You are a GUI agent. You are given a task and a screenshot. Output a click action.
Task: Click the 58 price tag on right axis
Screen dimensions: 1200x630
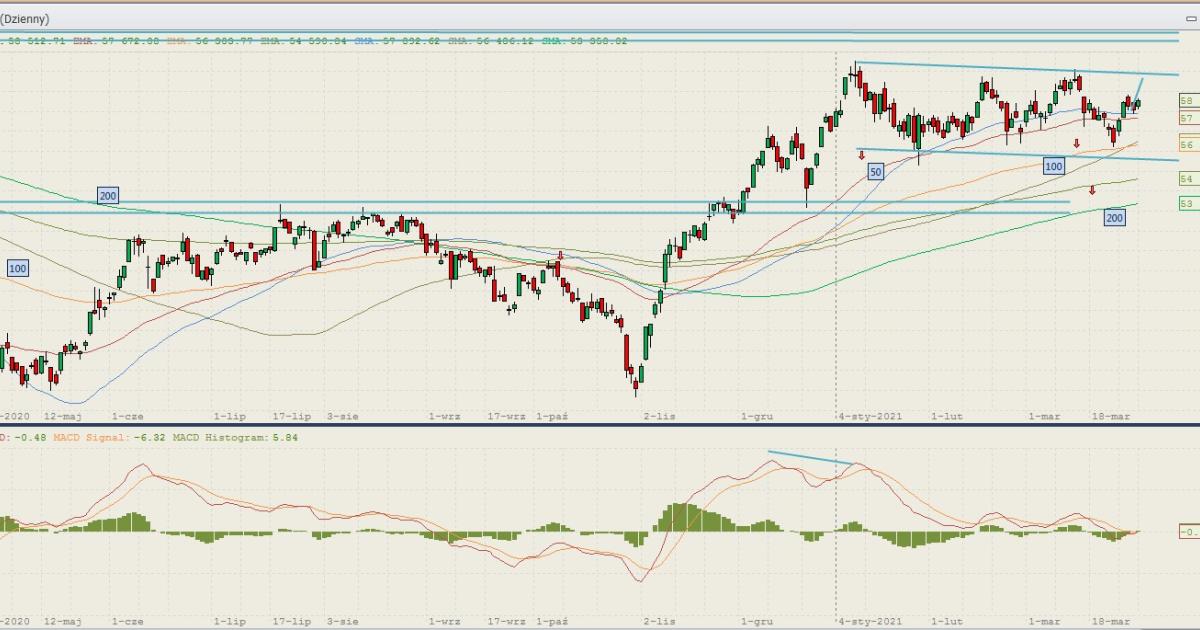pos(1187,101)
